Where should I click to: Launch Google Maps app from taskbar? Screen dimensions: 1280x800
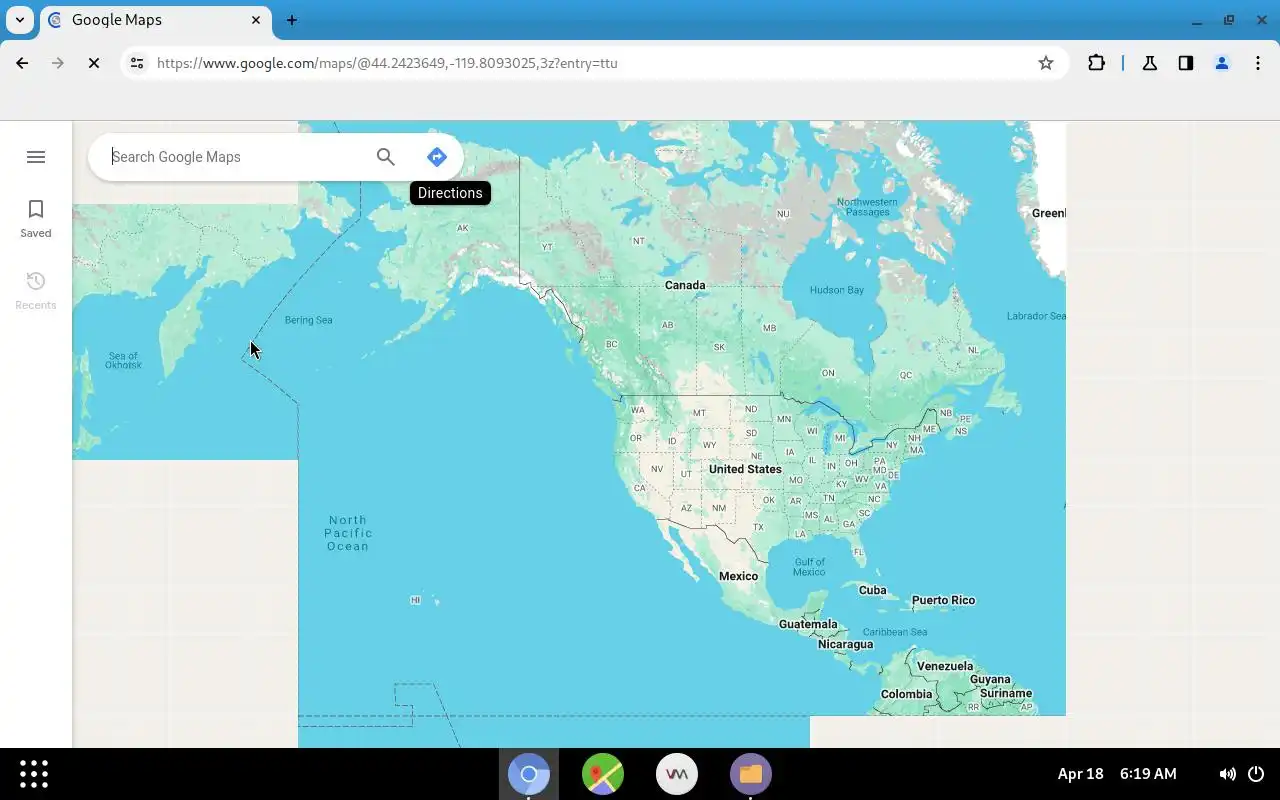tap(603, 774)
